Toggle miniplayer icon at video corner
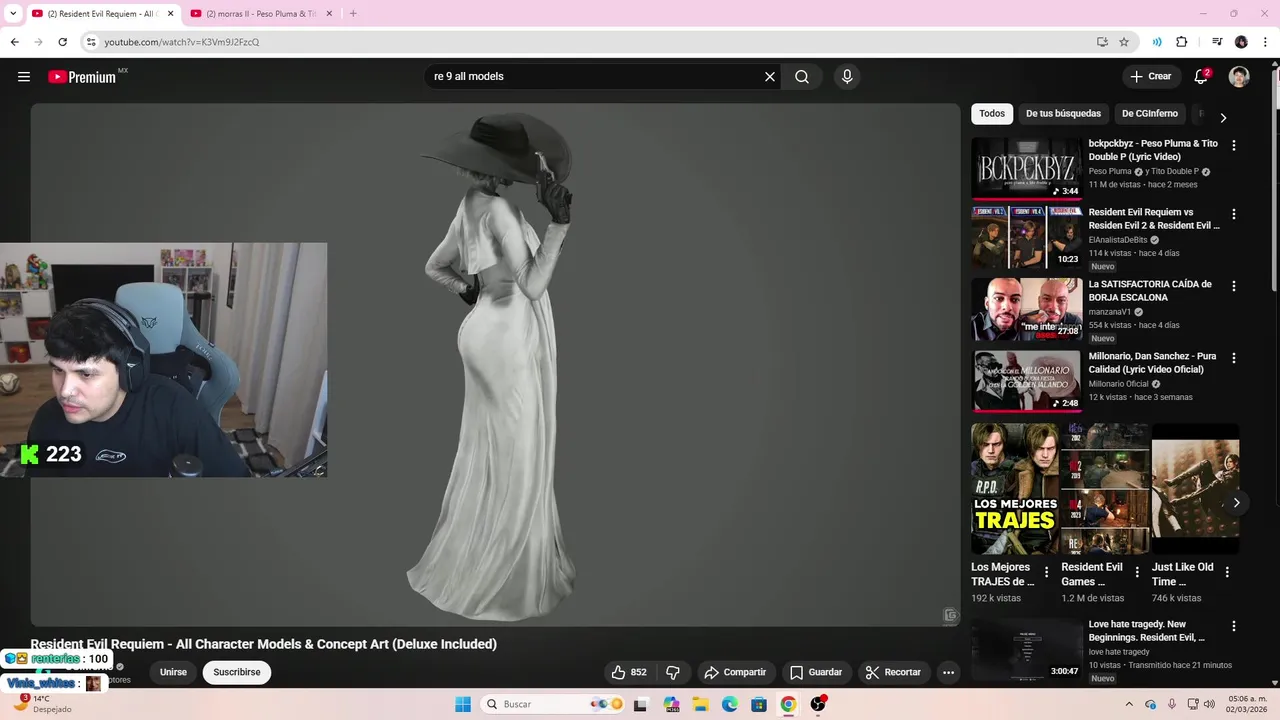This screenshot has width=1280, height=720. click(950, 615)
